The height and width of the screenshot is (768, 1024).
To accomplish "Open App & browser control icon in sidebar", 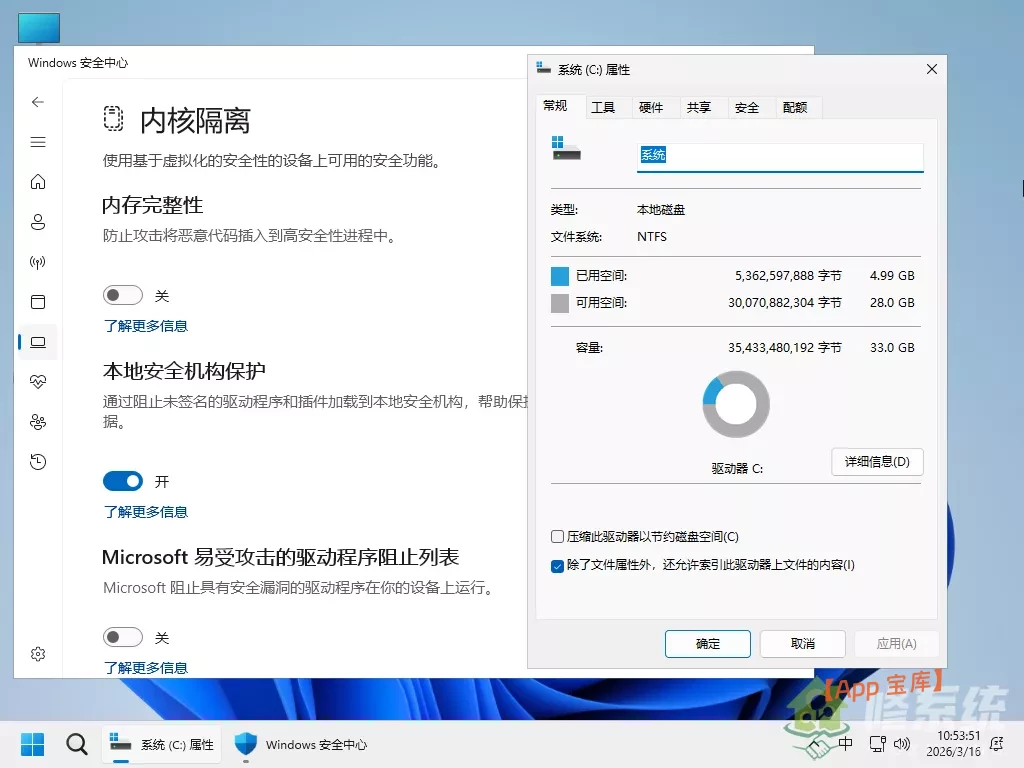I will coord(38,302).
